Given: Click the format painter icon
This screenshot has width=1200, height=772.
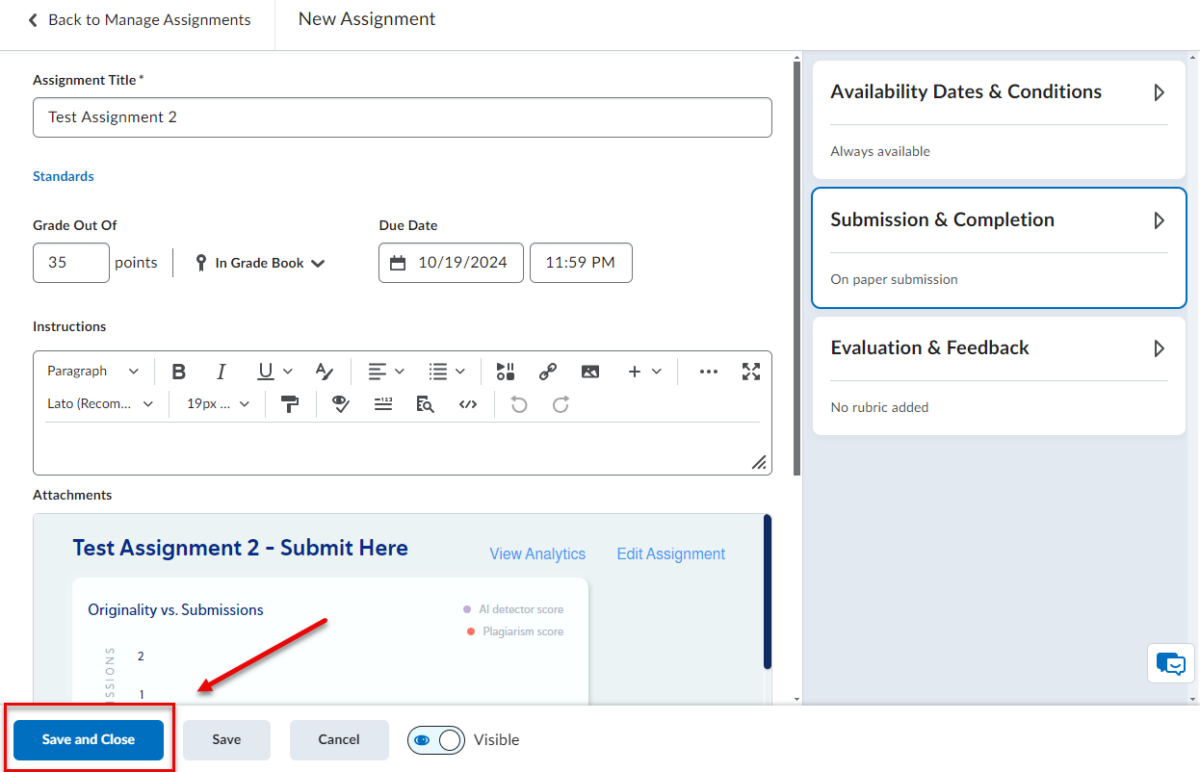Looking at the screenshot, I should tap(289, 404).
